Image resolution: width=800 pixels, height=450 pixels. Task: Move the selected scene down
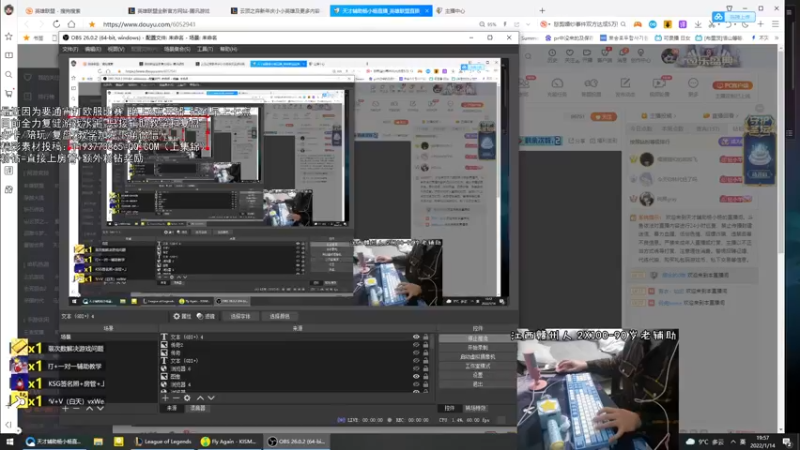(x=101, y=409)
